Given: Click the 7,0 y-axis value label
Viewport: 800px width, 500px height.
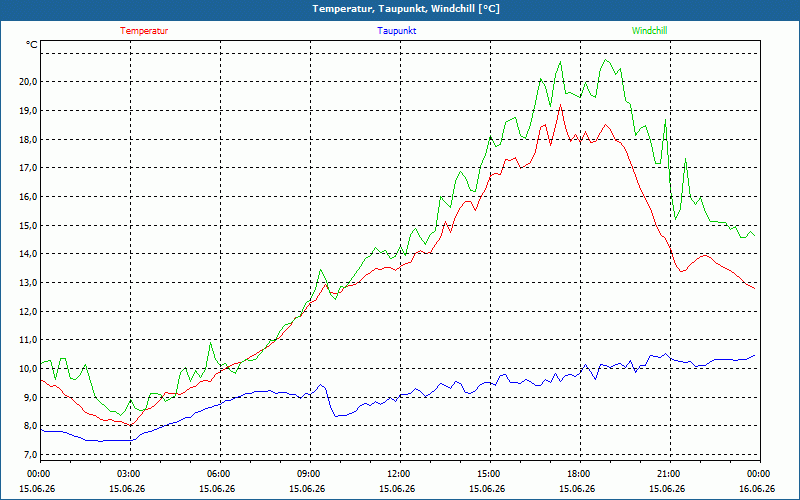Looking at the screenshot, I should point(31,455).
